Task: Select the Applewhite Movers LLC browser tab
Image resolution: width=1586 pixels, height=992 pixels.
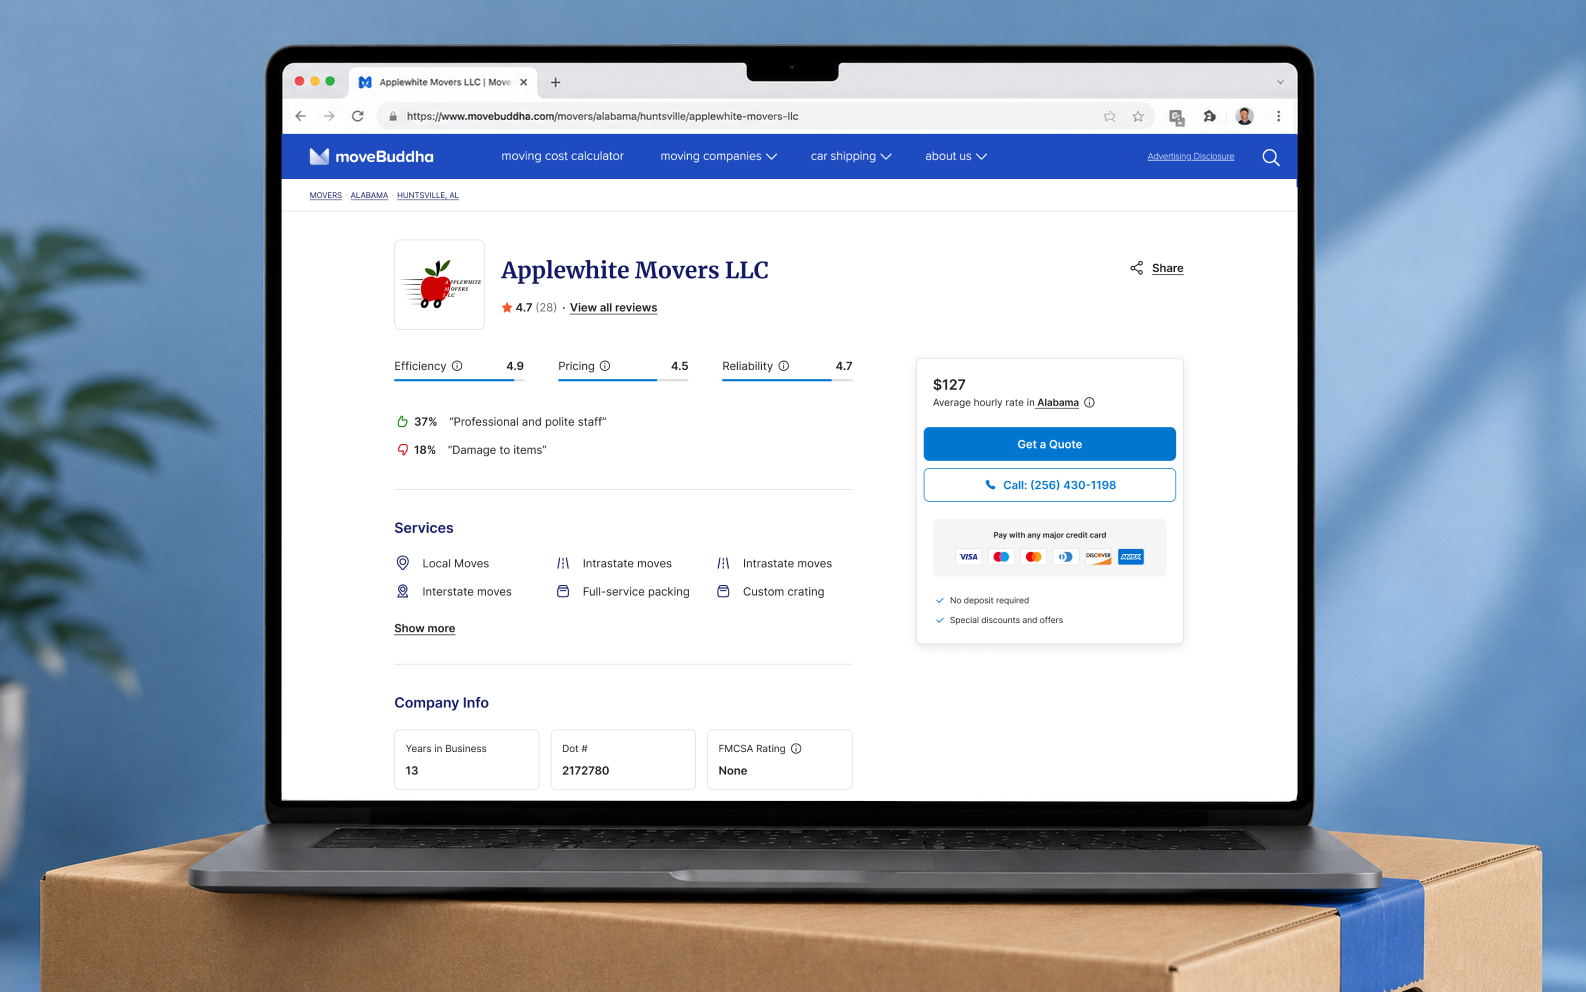Action: coord(444,82)
